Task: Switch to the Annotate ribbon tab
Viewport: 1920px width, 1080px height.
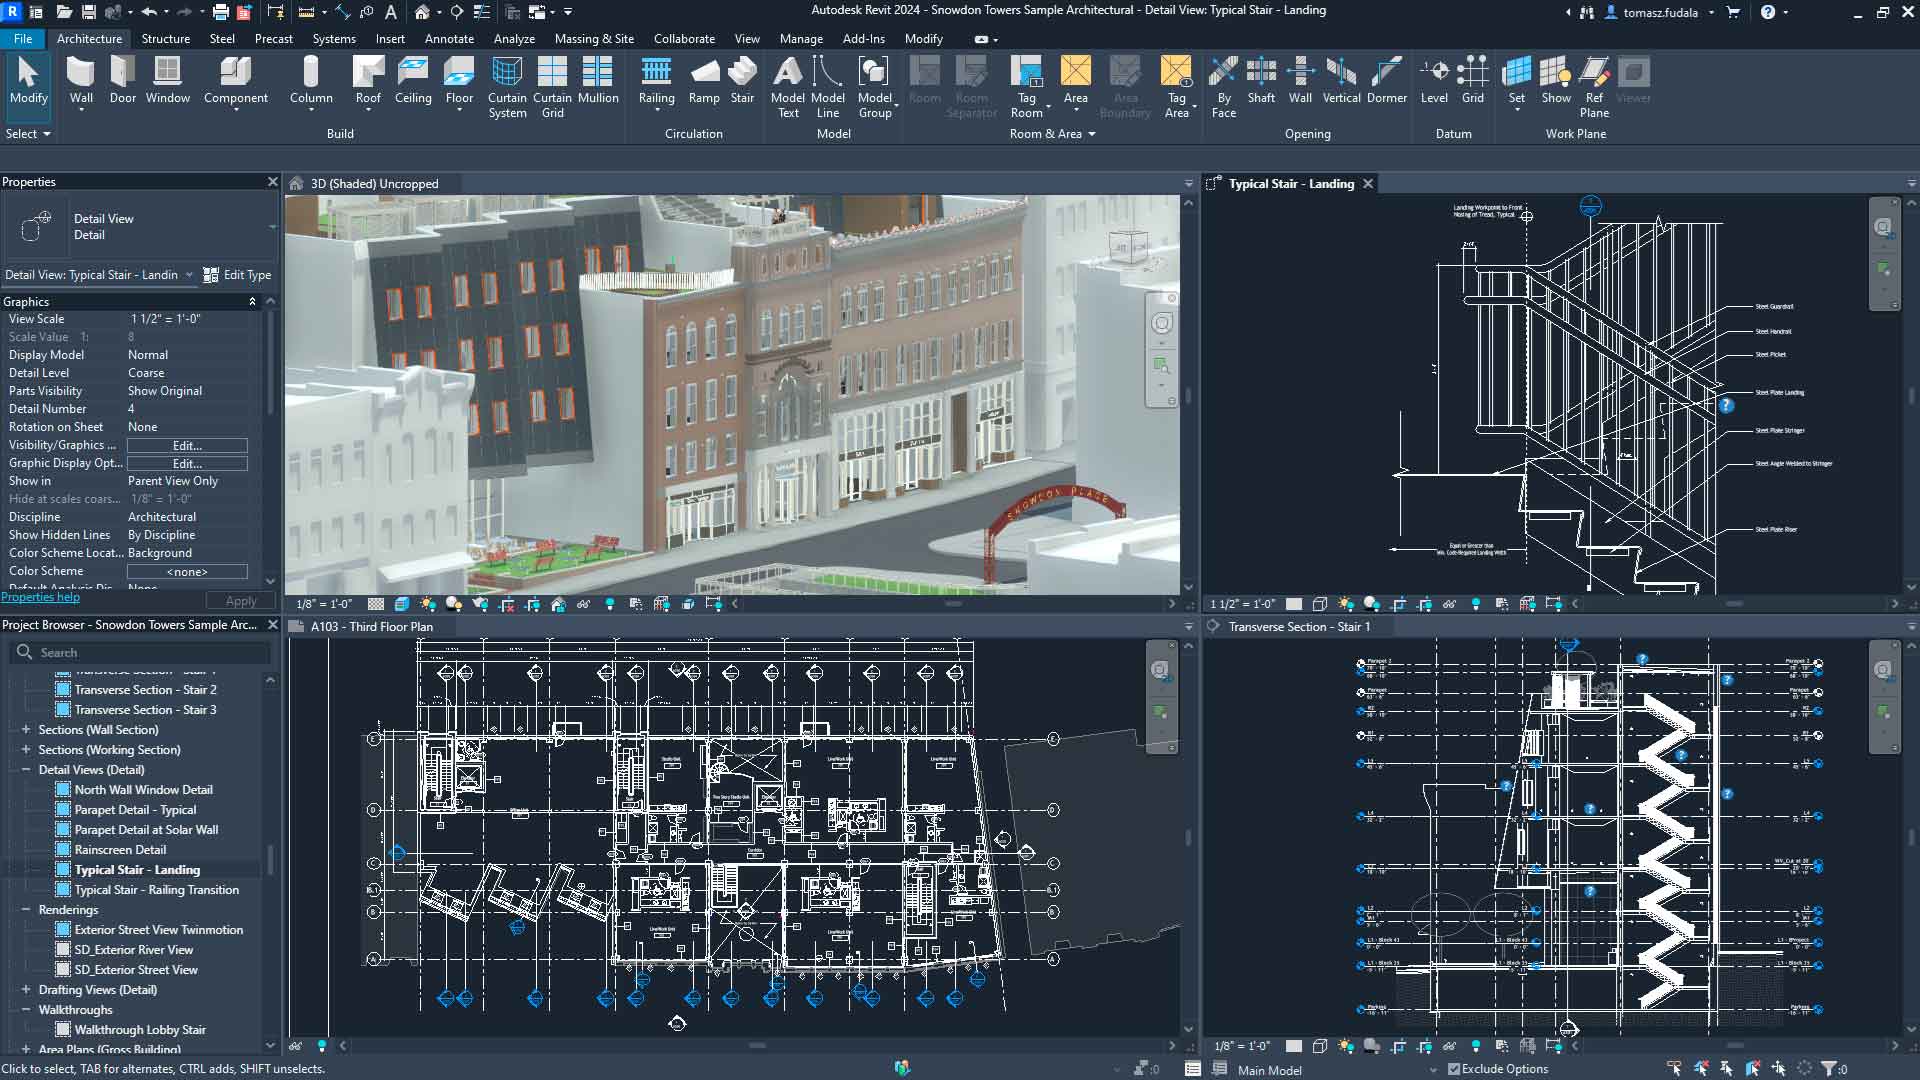Action: click(449, 39)
